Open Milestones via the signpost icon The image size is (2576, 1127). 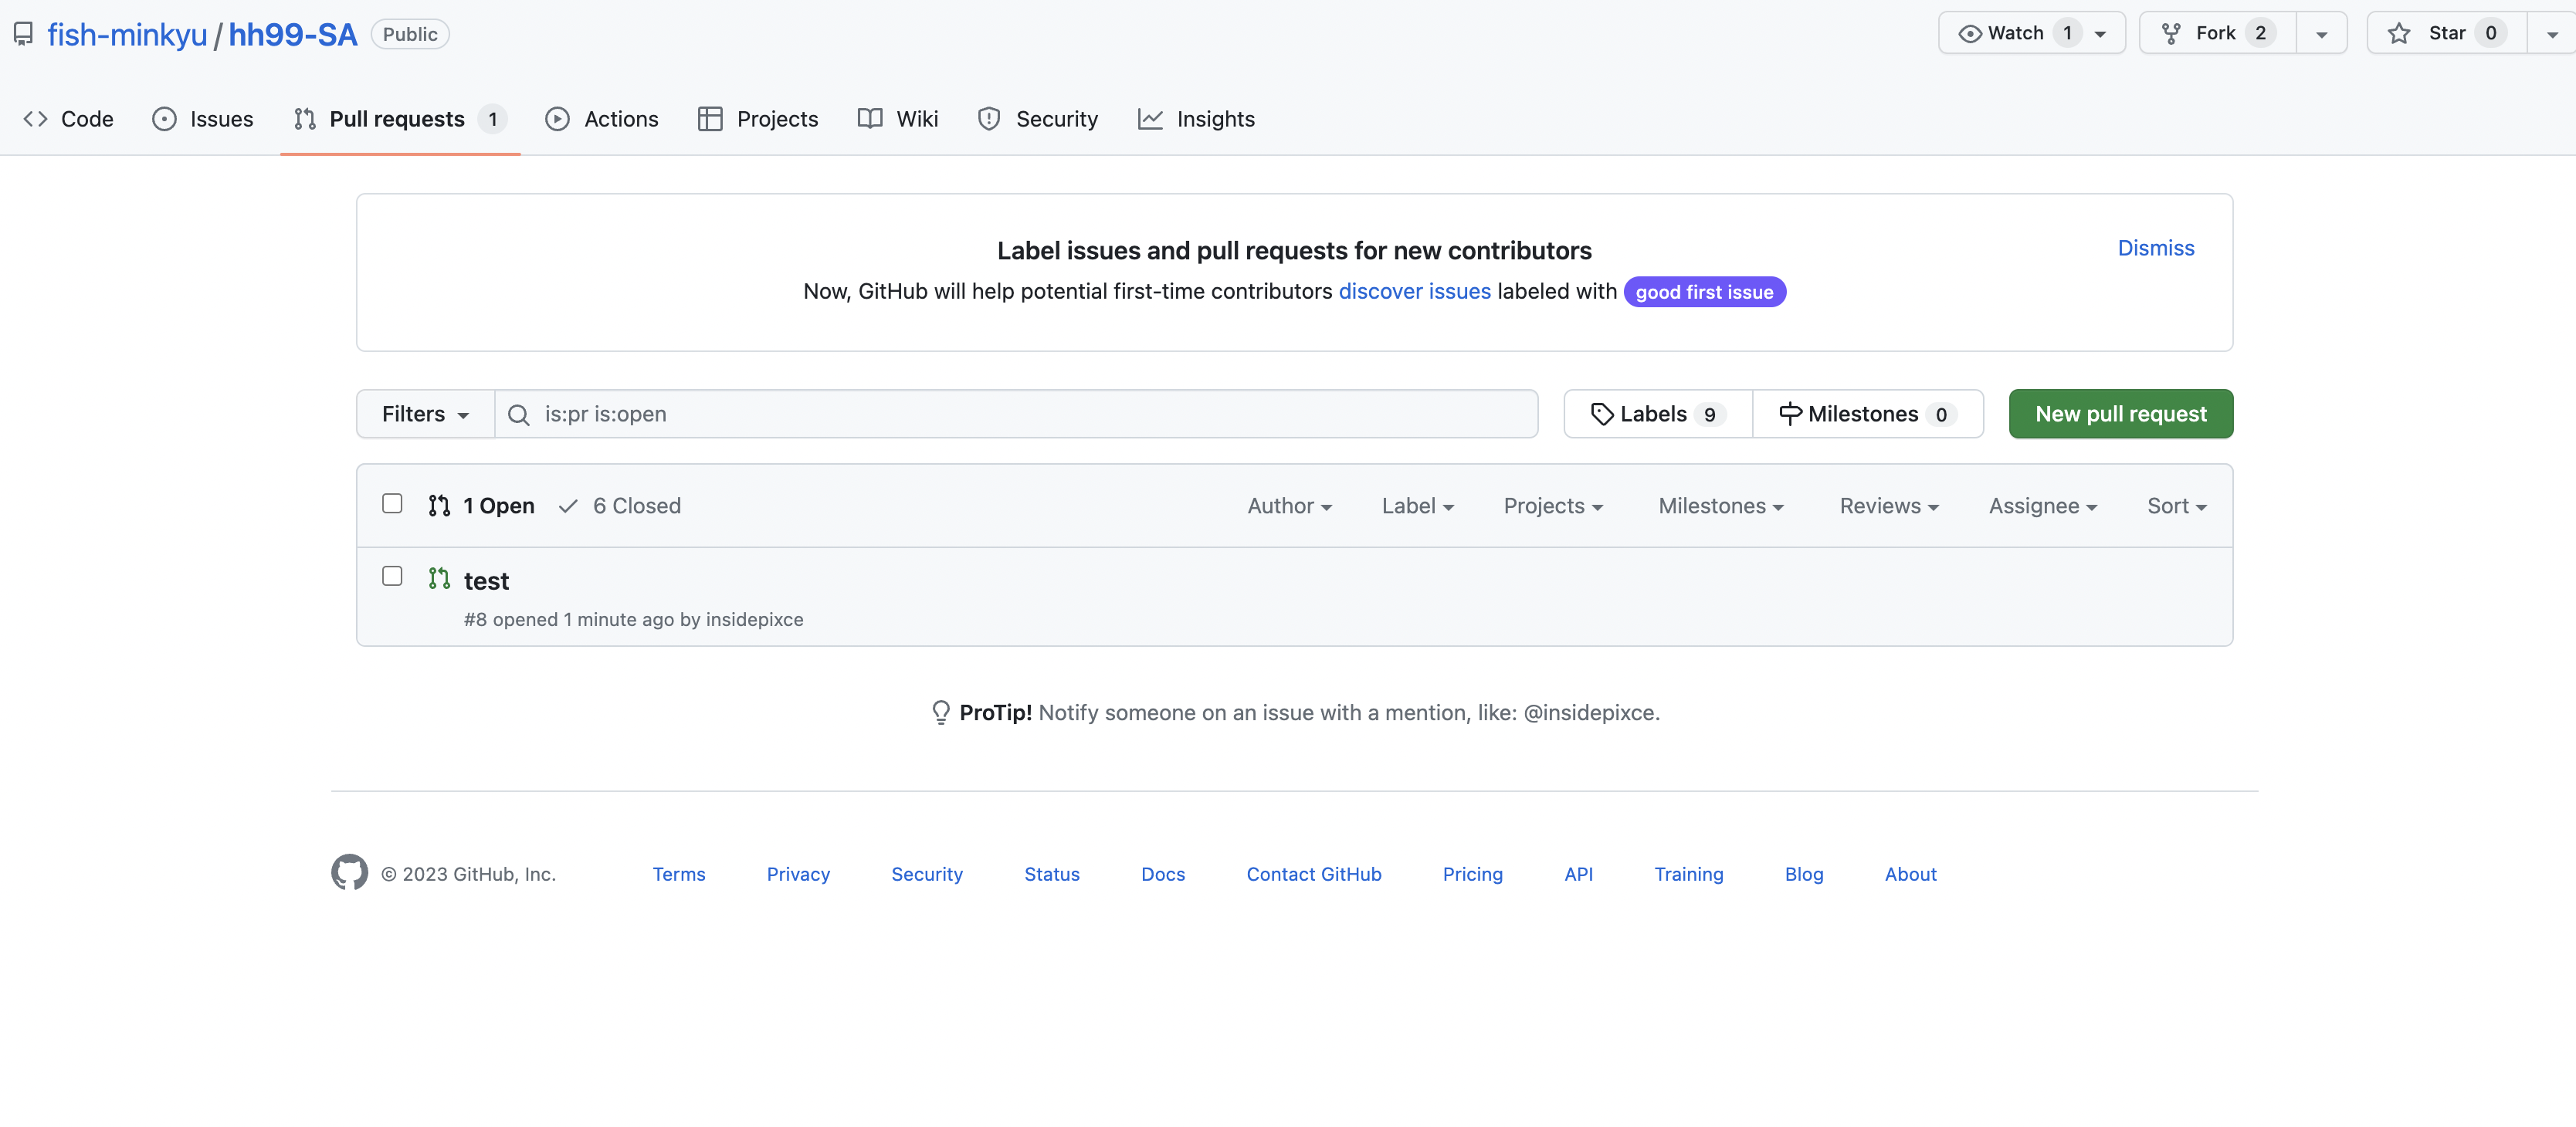pyautogui.click(x=1790, y=414)
